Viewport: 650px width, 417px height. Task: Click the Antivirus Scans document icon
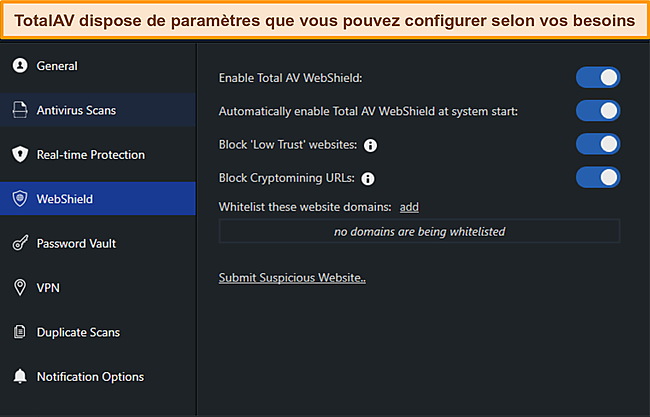click(x=19, y=110)
